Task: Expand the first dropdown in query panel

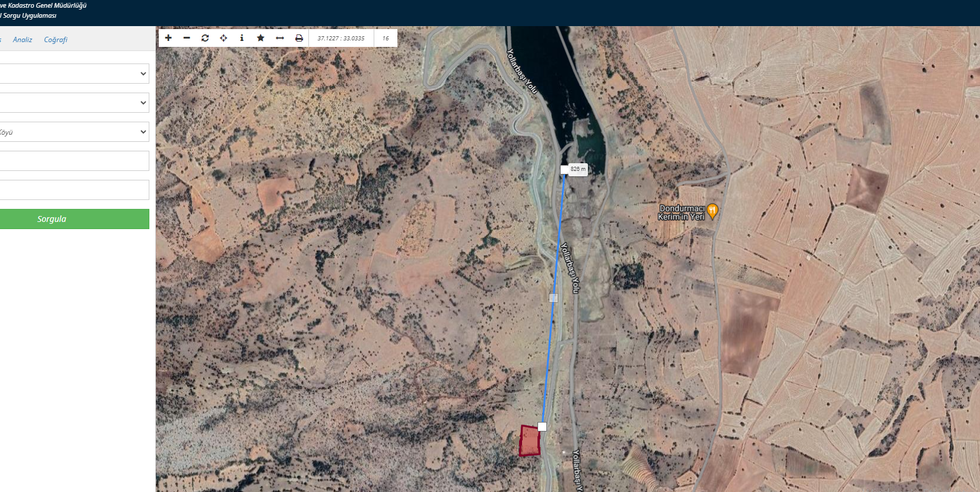Action: pos(74,74)
